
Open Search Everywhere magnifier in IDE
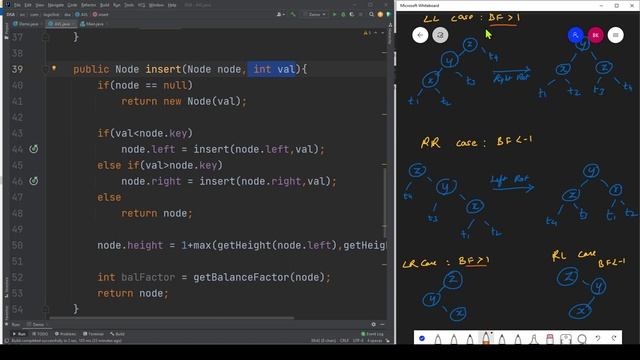click(371, 14)
